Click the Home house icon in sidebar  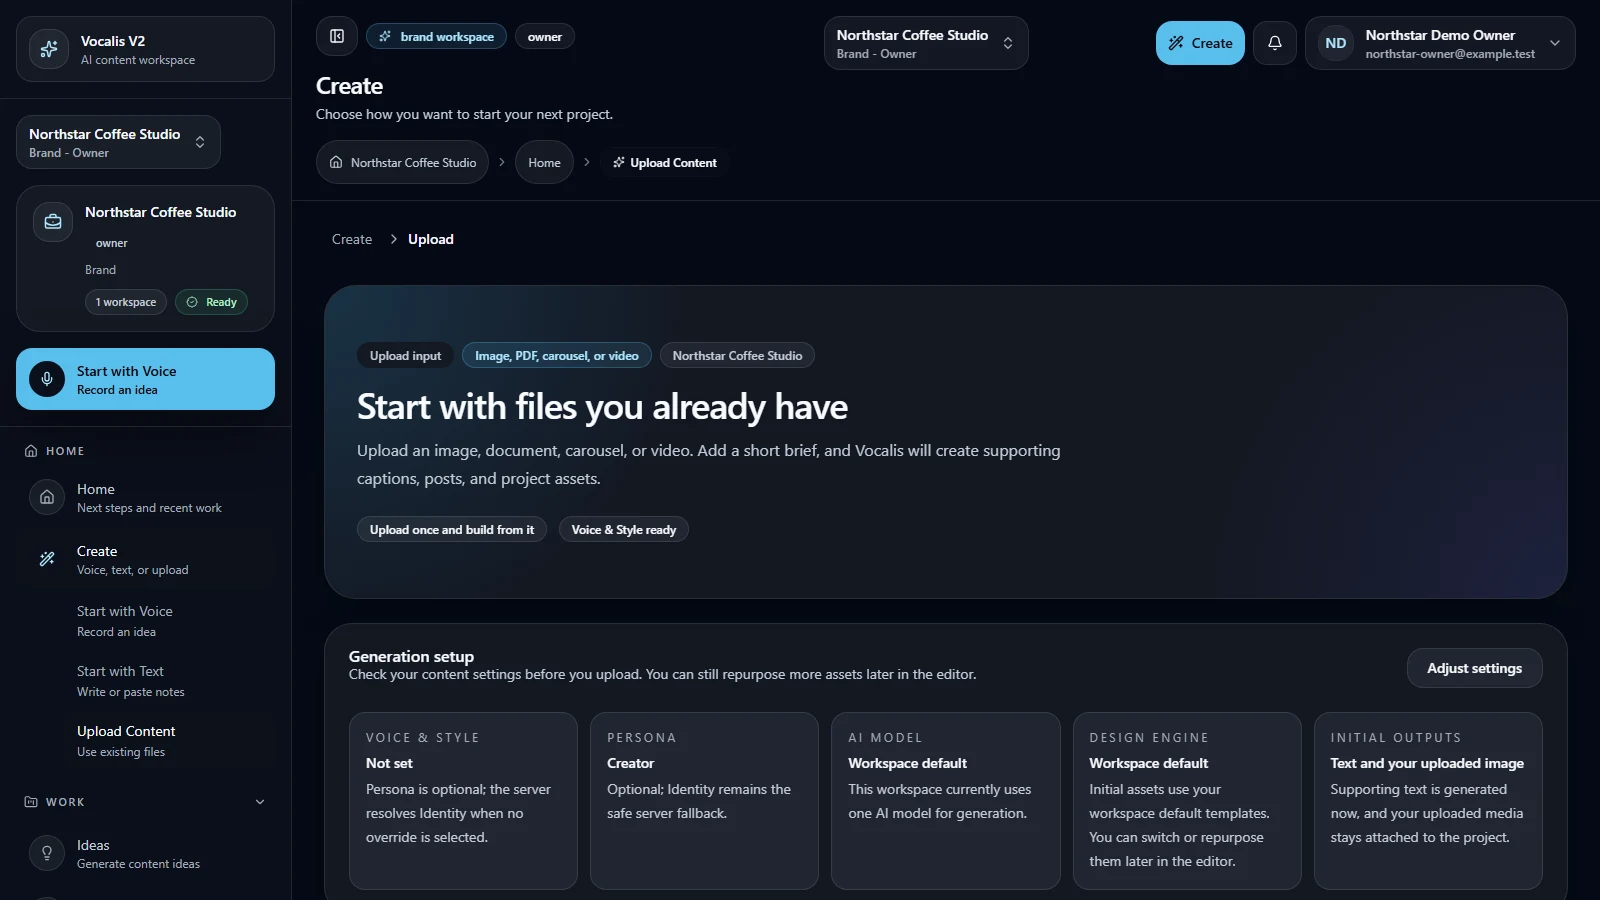click(x=47, y=497)
